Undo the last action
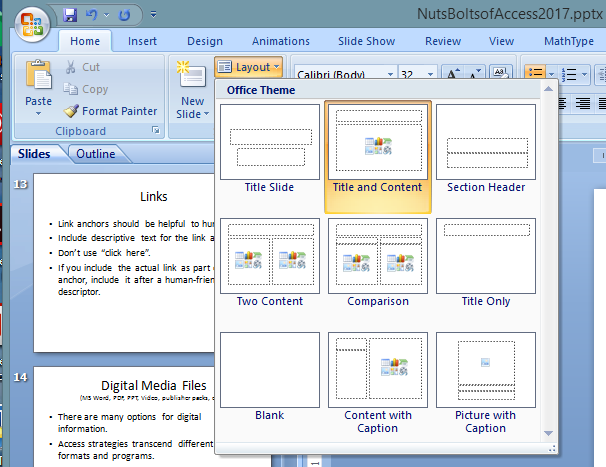The height and width of the screenshot is (467, 606). click(92, 15)
